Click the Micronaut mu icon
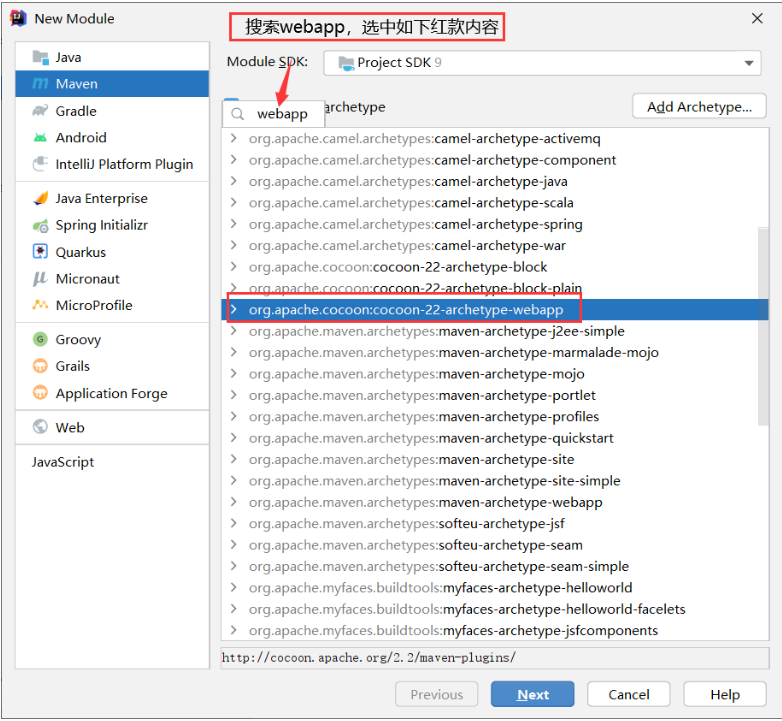Screen dimensions: 782x721 point(40,279)
